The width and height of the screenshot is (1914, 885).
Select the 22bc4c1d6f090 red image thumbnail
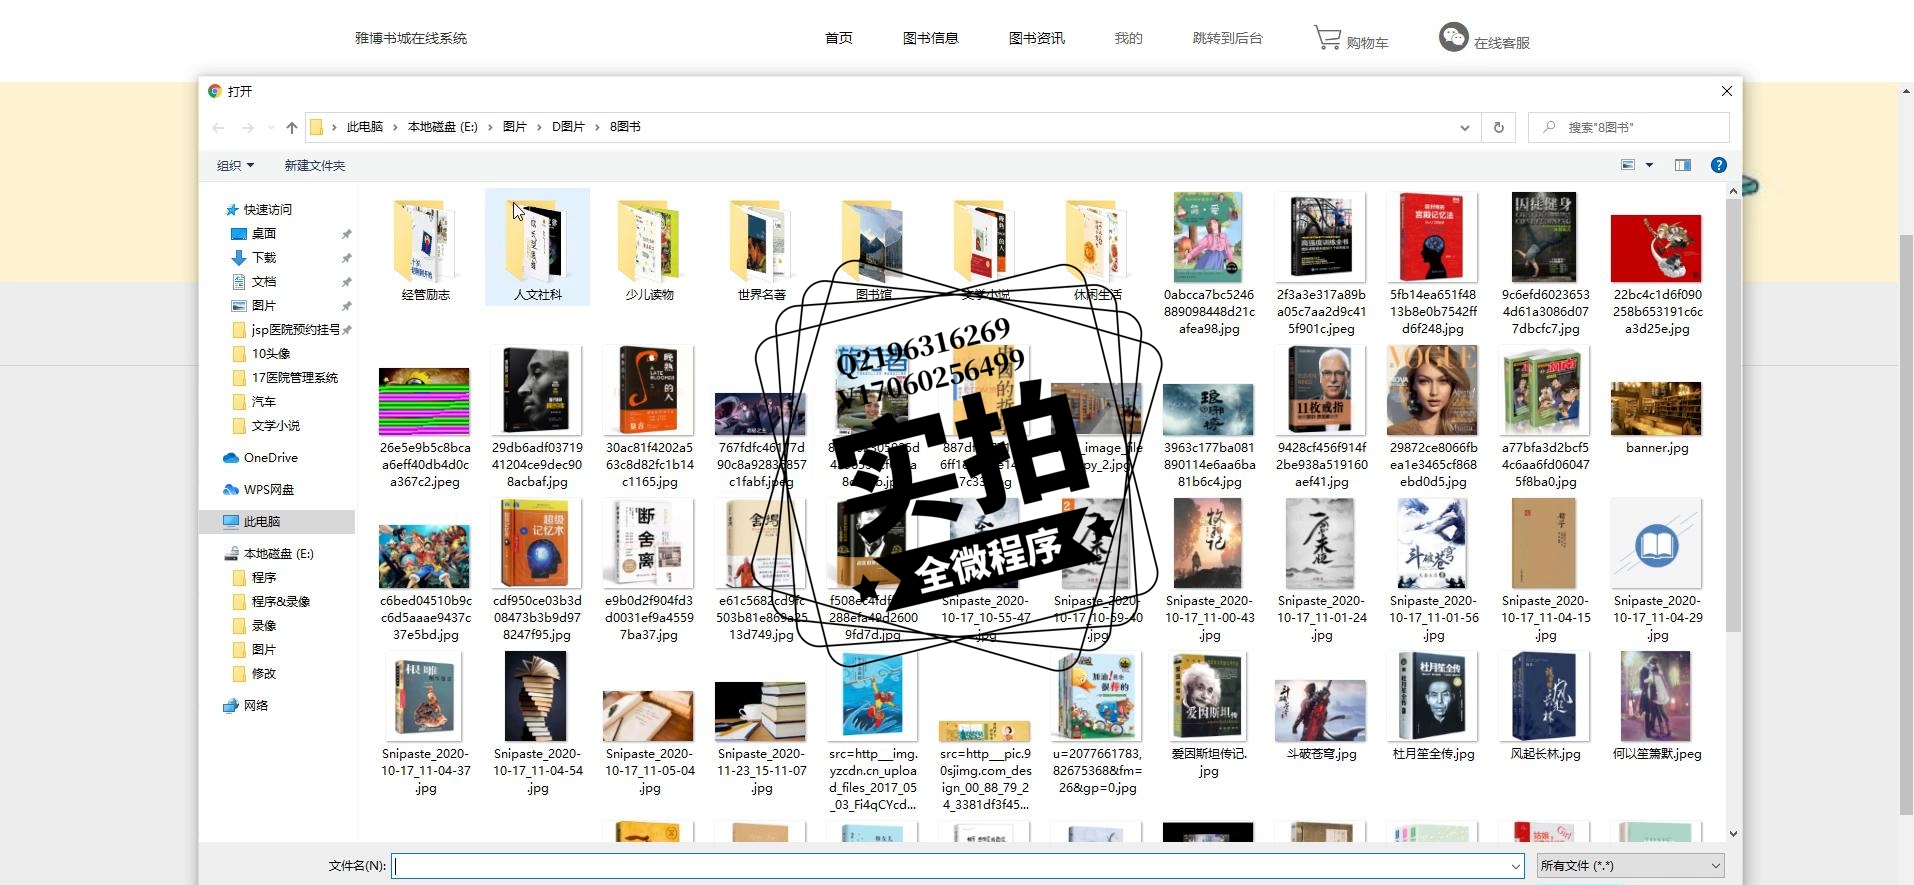pyautogui.click(x=1656, y=248)
